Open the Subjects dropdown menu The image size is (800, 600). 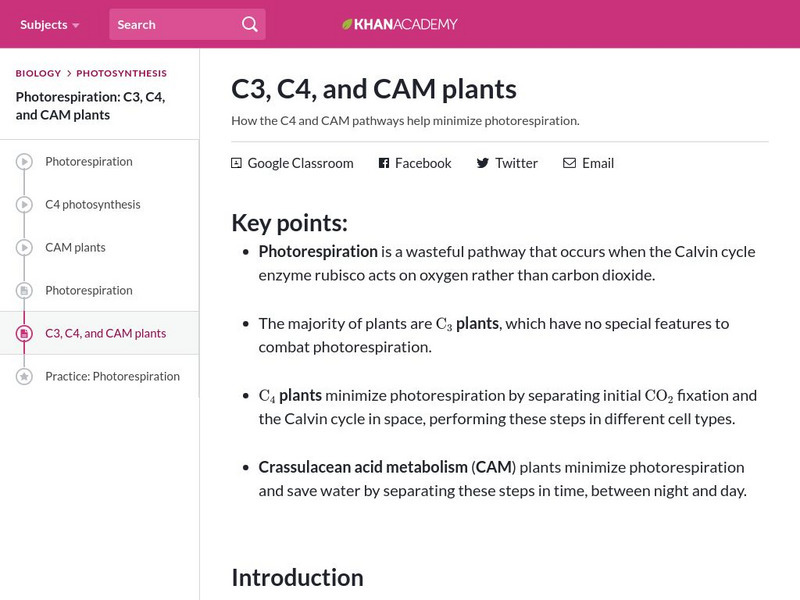click(x=44, y=24)
